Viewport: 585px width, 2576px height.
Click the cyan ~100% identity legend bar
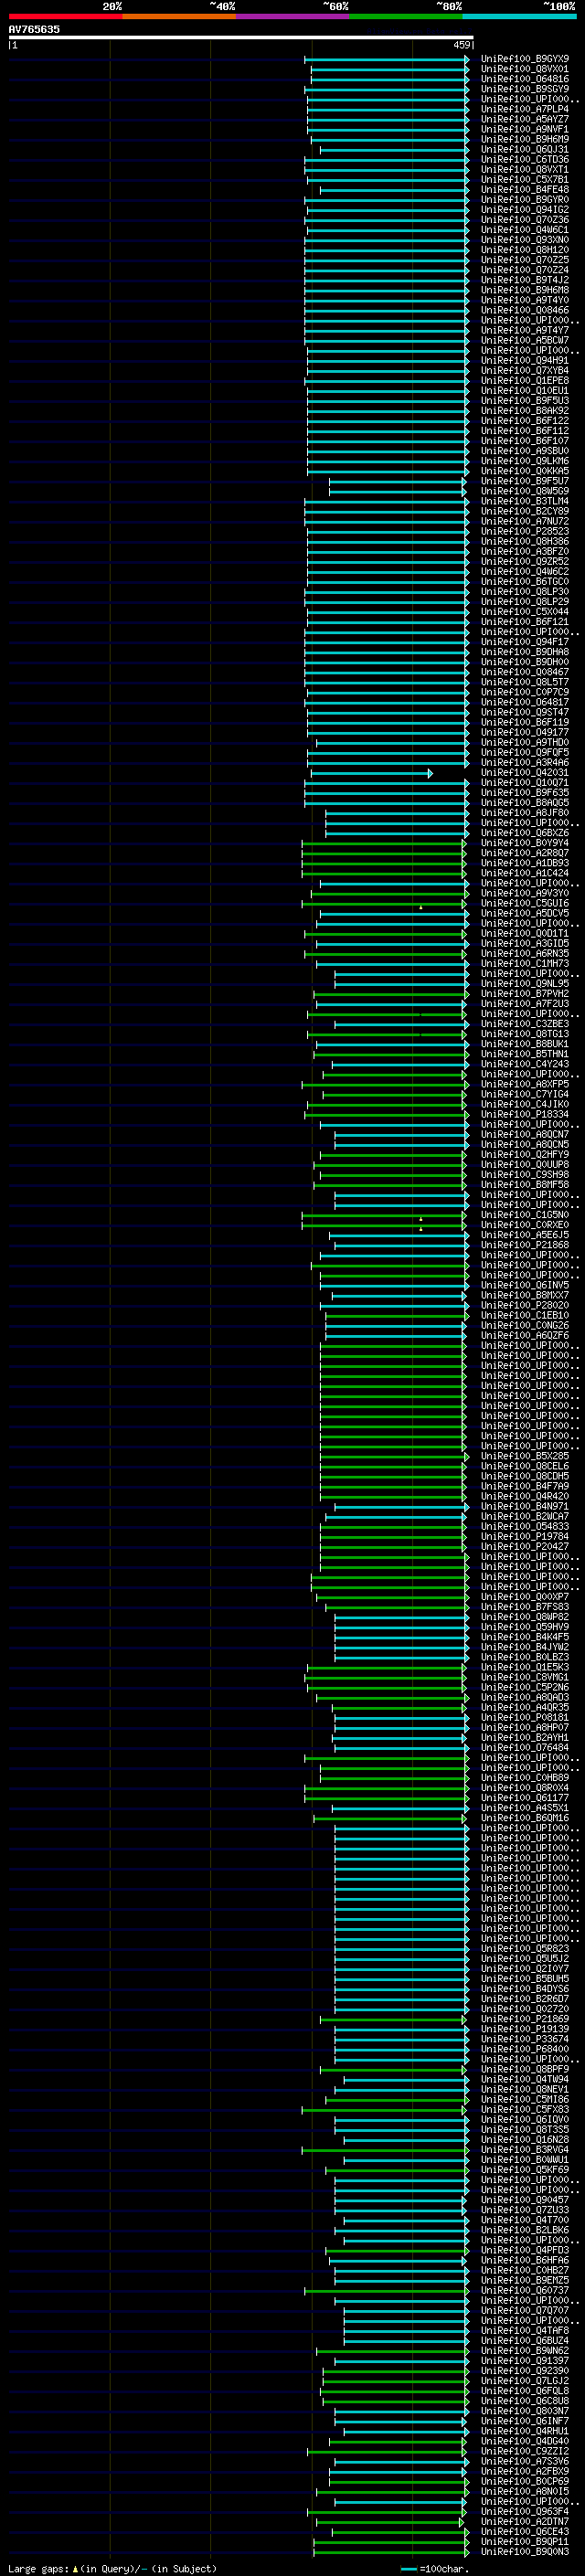point(519,16)
